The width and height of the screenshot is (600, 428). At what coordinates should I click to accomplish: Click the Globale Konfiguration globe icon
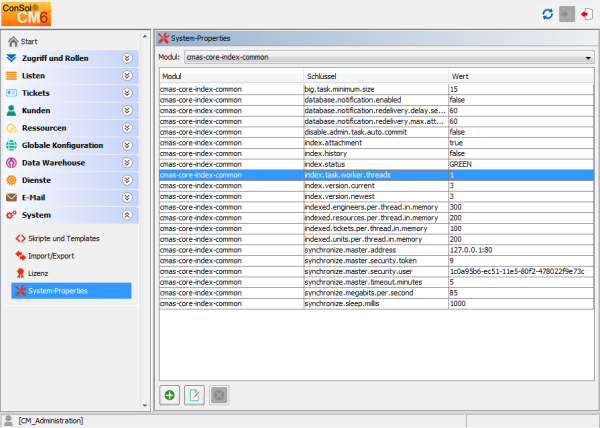11,145
